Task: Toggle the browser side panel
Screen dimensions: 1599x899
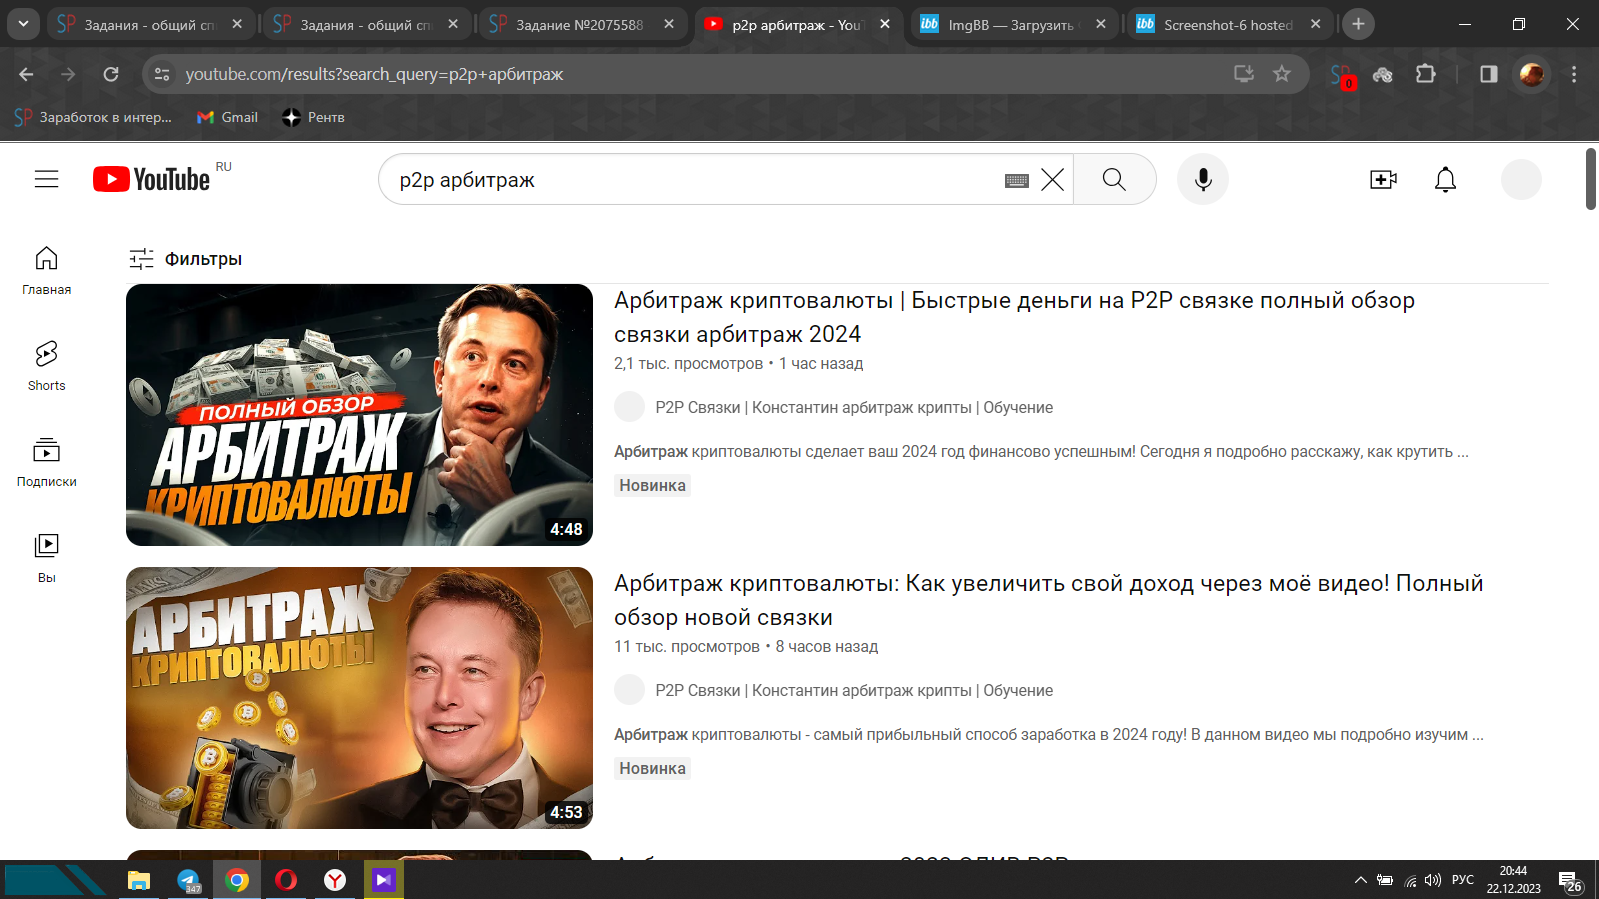Action: click(1488, 74)
